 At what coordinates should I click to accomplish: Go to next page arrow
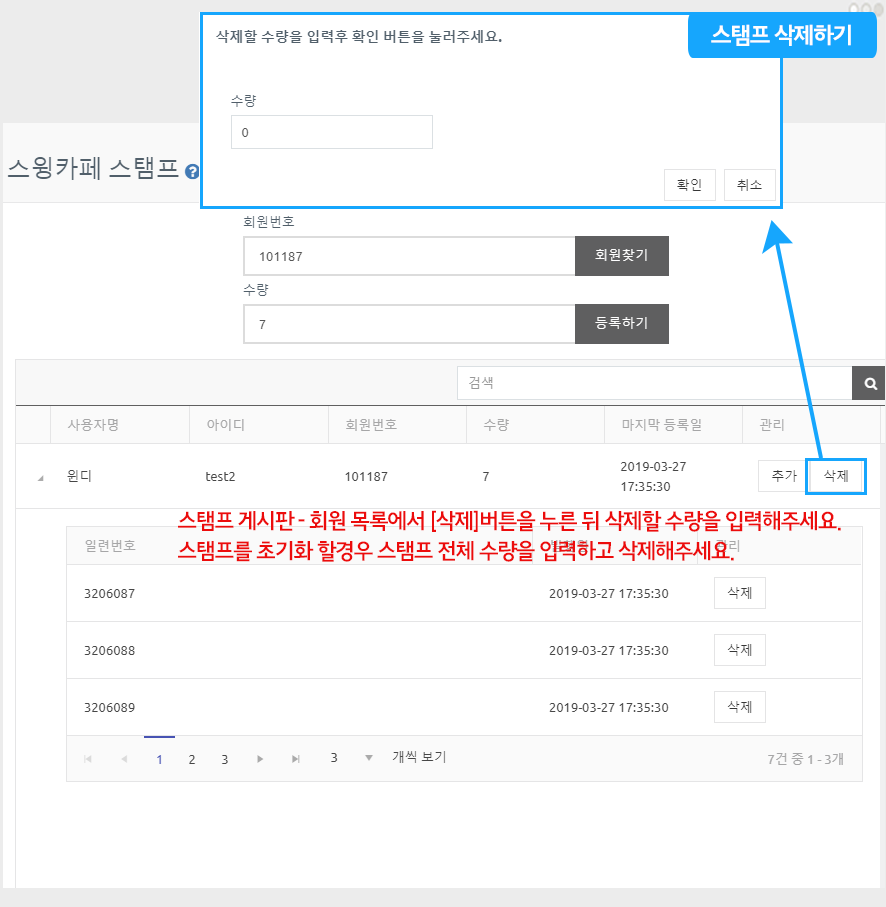[x=260, y=759]
